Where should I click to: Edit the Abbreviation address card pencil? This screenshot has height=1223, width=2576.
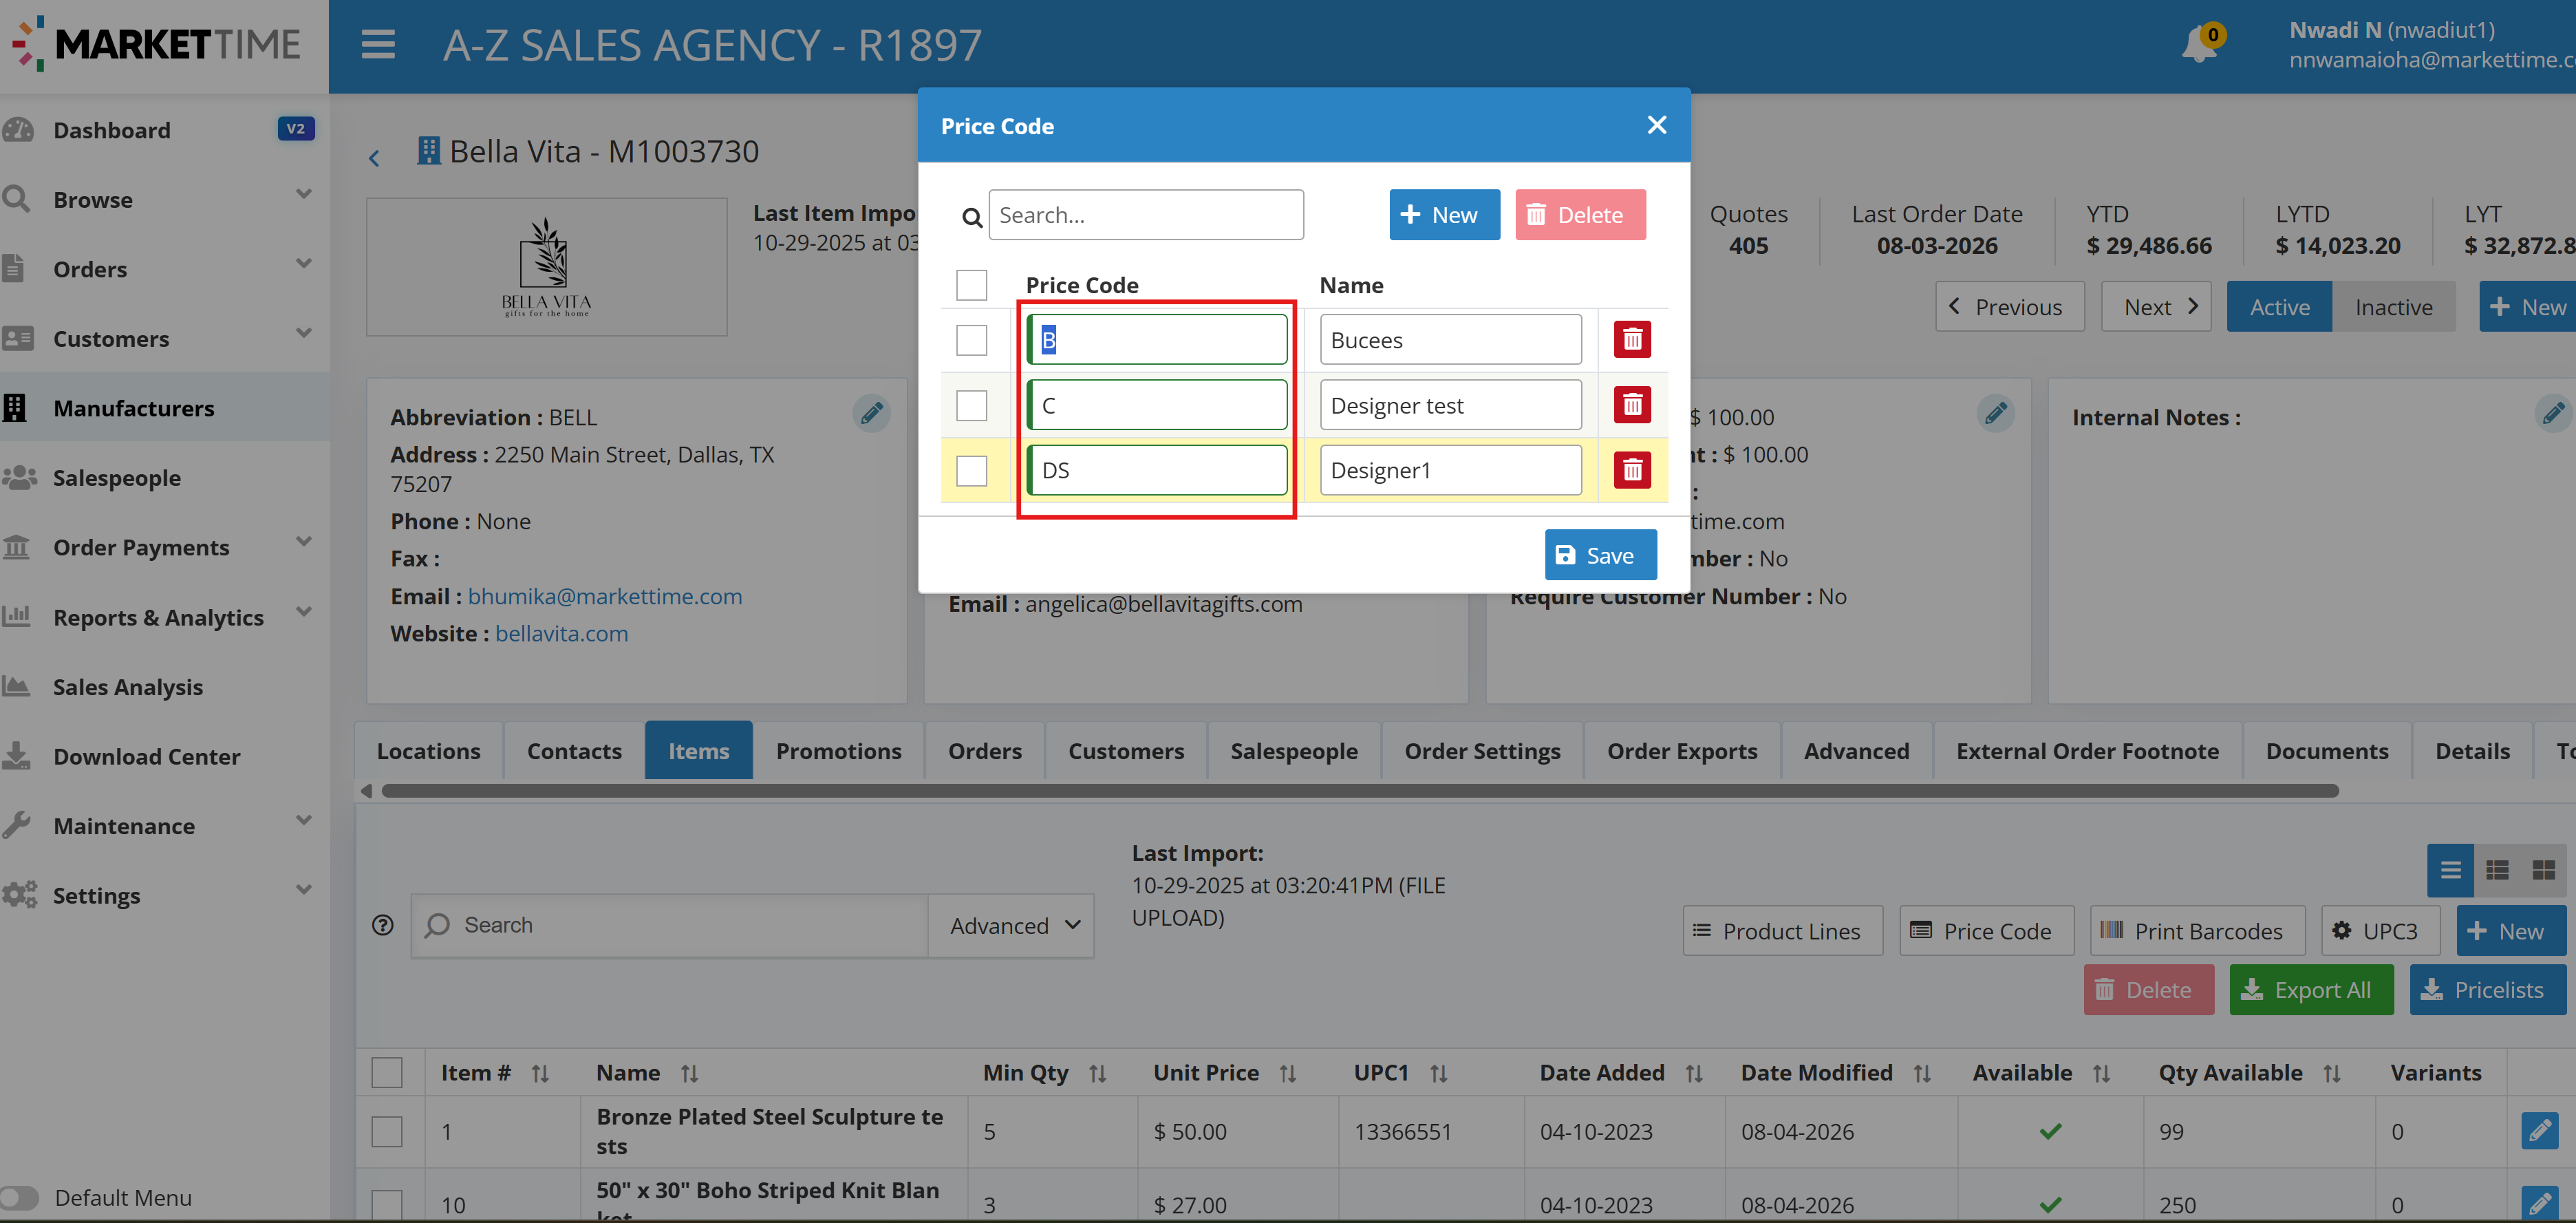[871, 413]
